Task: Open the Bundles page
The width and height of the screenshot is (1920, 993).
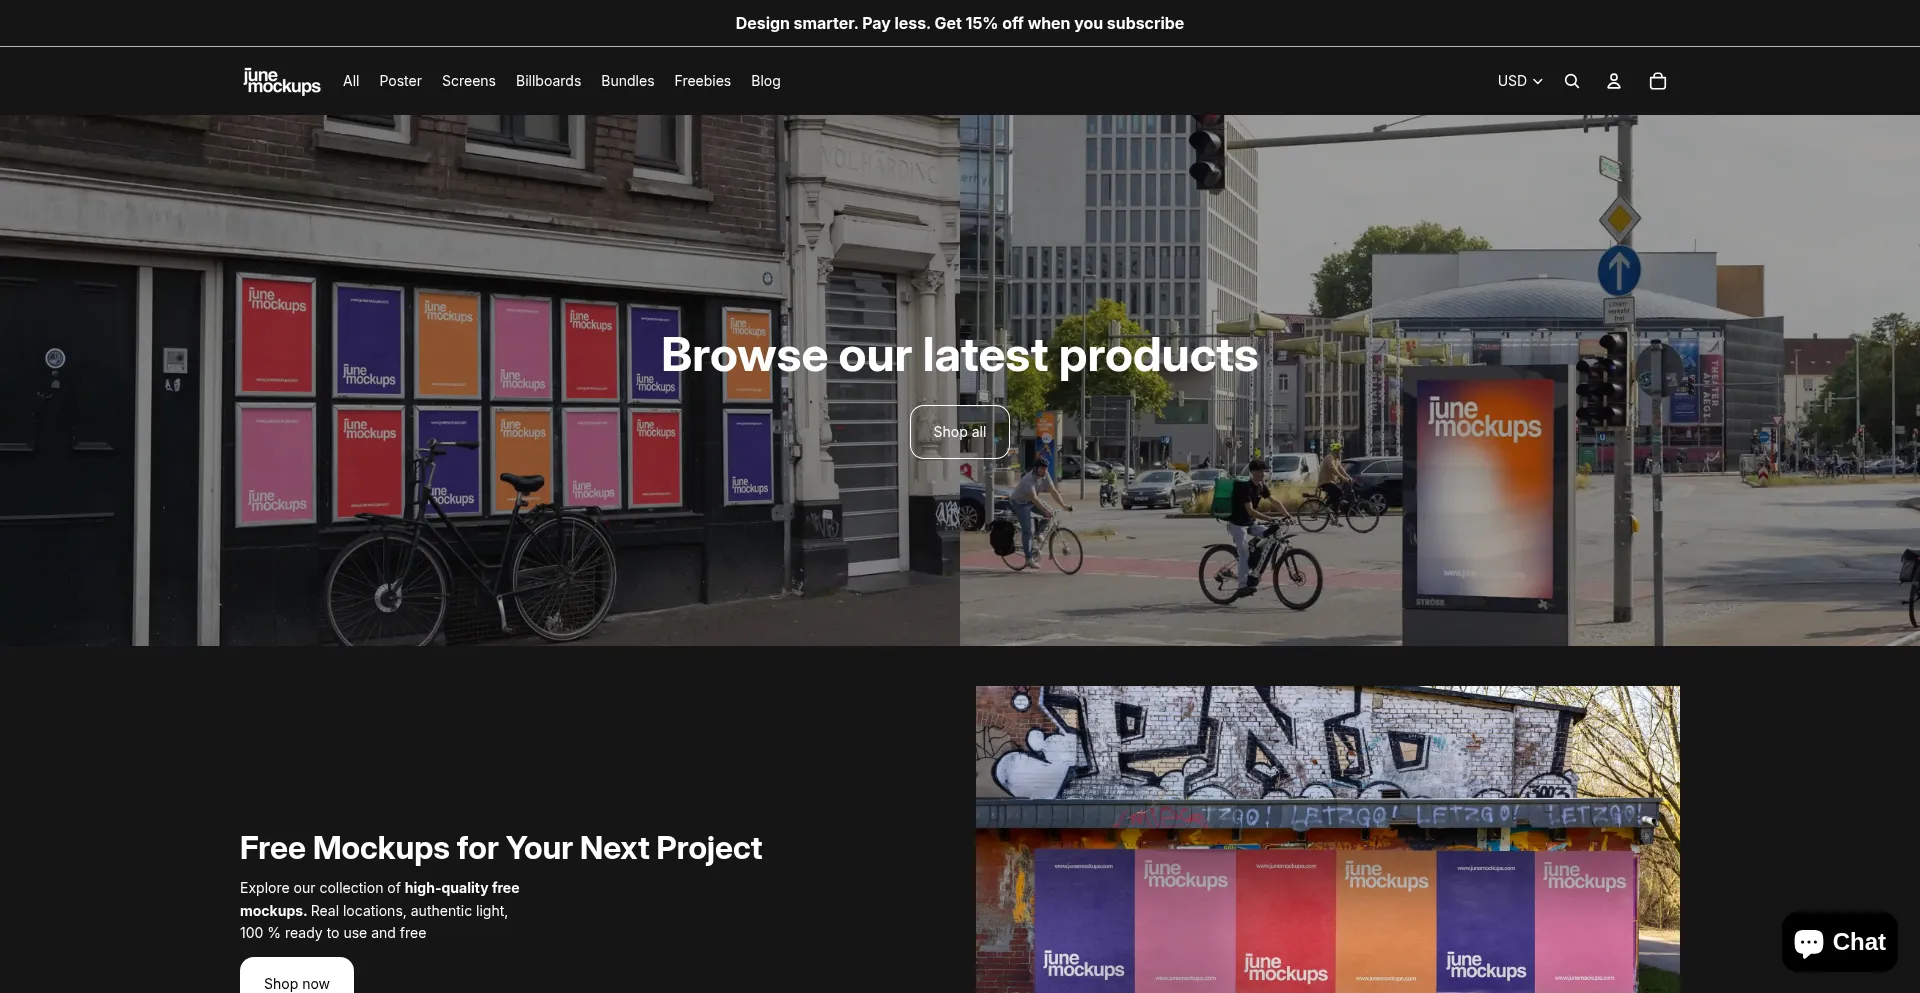Action: 627,81
